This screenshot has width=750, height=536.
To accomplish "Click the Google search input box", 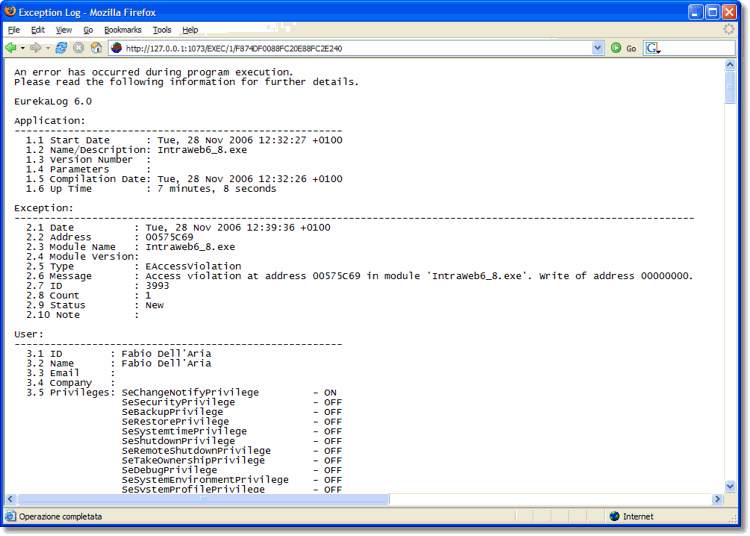I will click(697, 48).
